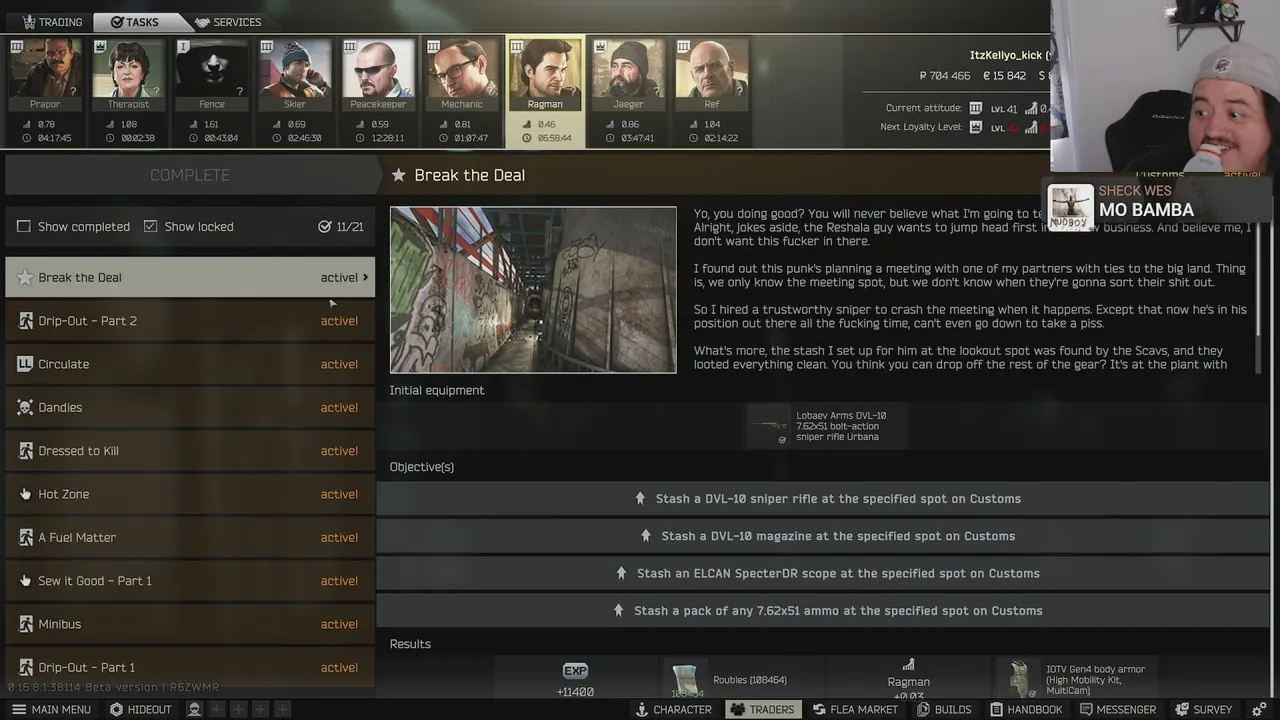The width and height of the screenshot is (1280, 720).
Task: Open the Drip-Out – Part 2 task
Action: click(190, 321)
